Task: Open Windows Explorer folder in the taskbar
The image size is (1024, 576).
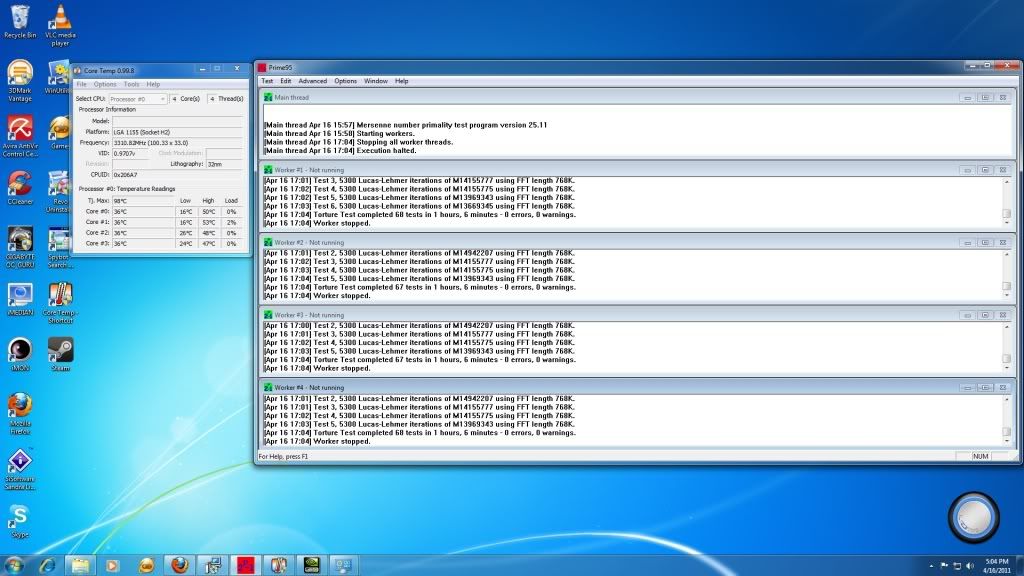Action: click(80, 566)
